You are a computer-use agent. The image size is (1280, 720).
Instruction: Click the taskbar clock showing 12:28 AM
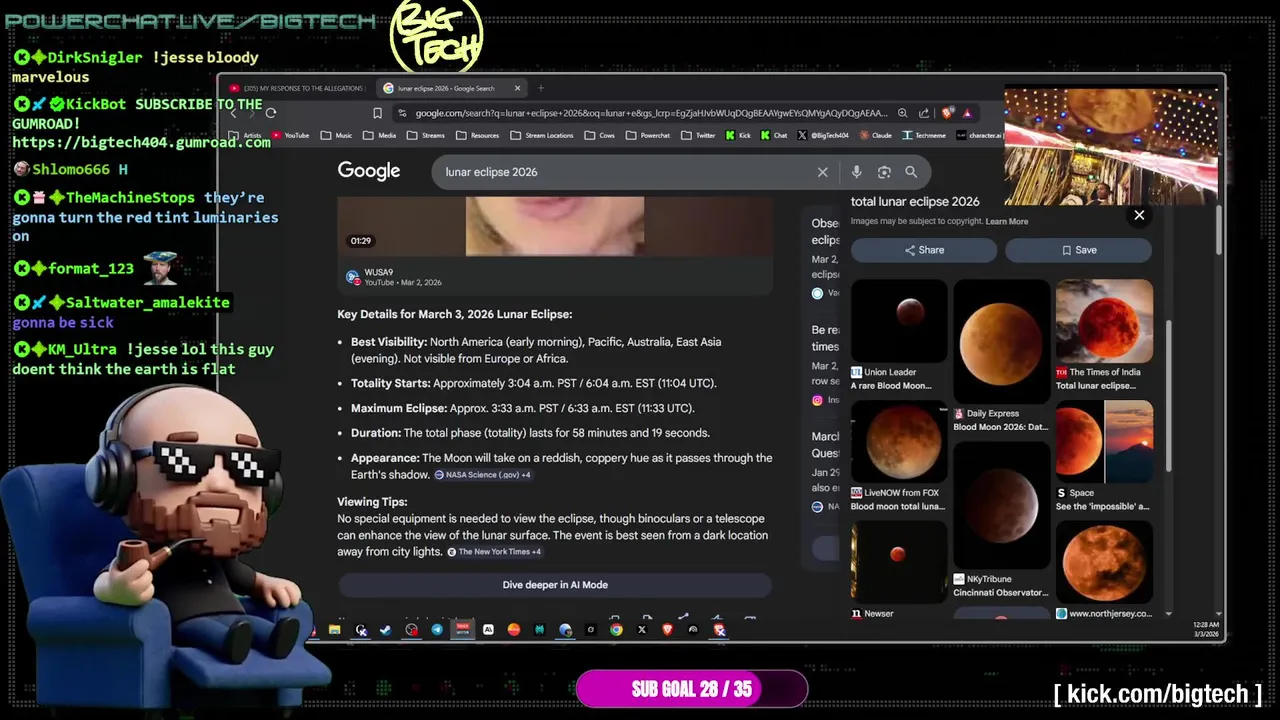point(1206,629)
